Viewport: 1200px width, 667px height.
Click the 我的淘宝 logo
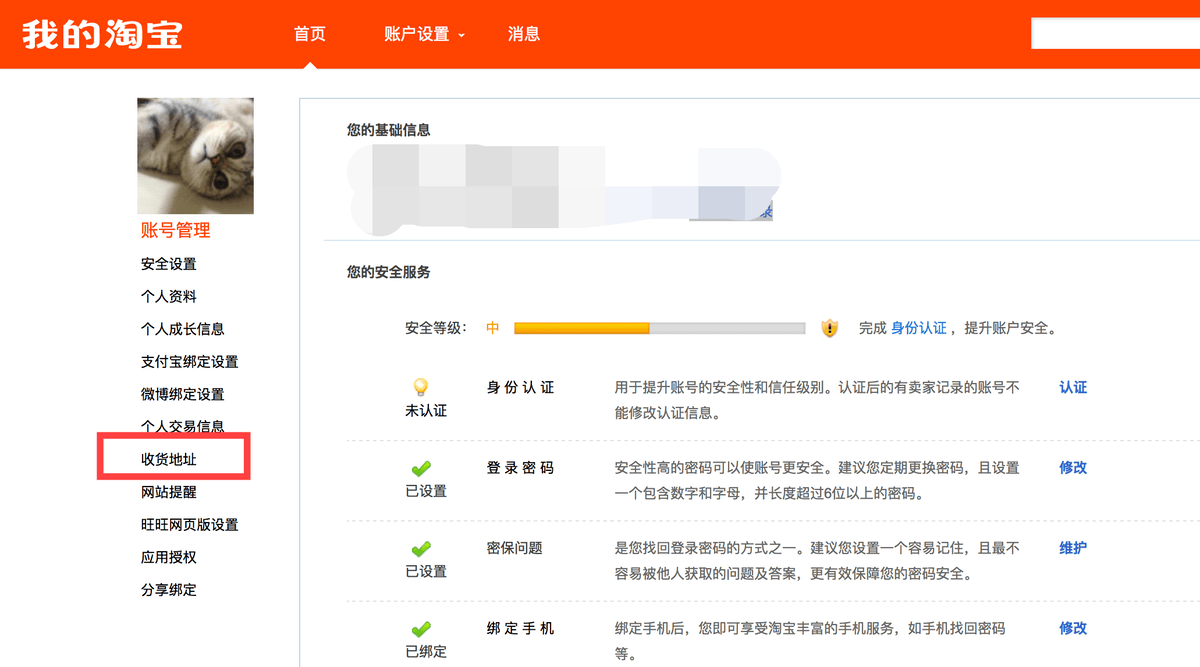pos(102,34)
